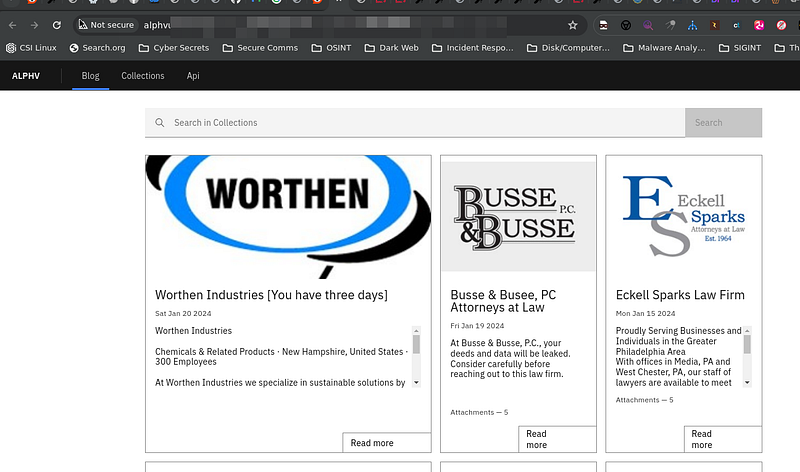Image resolution: width=800 pixels, height=472 pixels.
Task: Click scroll-up arrow in Eckell Sparks description
Action: [747, 331]
